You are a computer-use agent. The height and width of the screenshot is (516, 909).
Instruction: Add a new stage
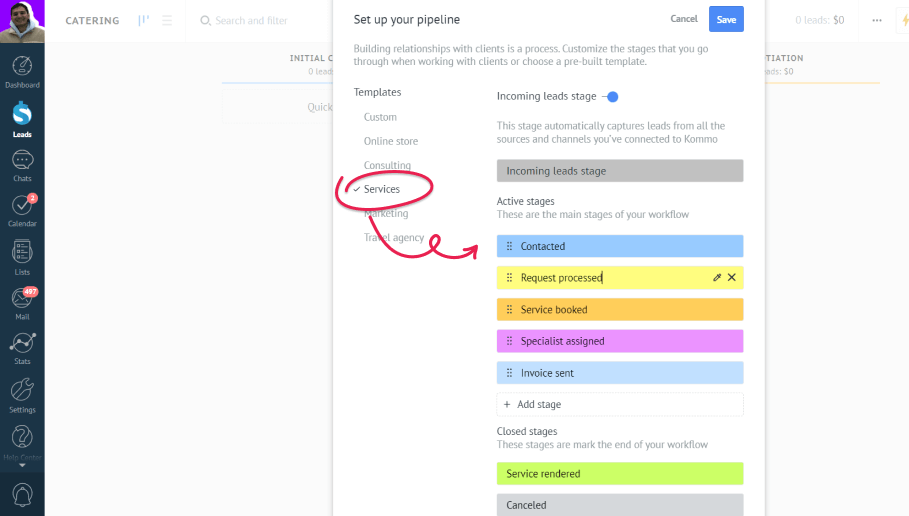[620, 405]
